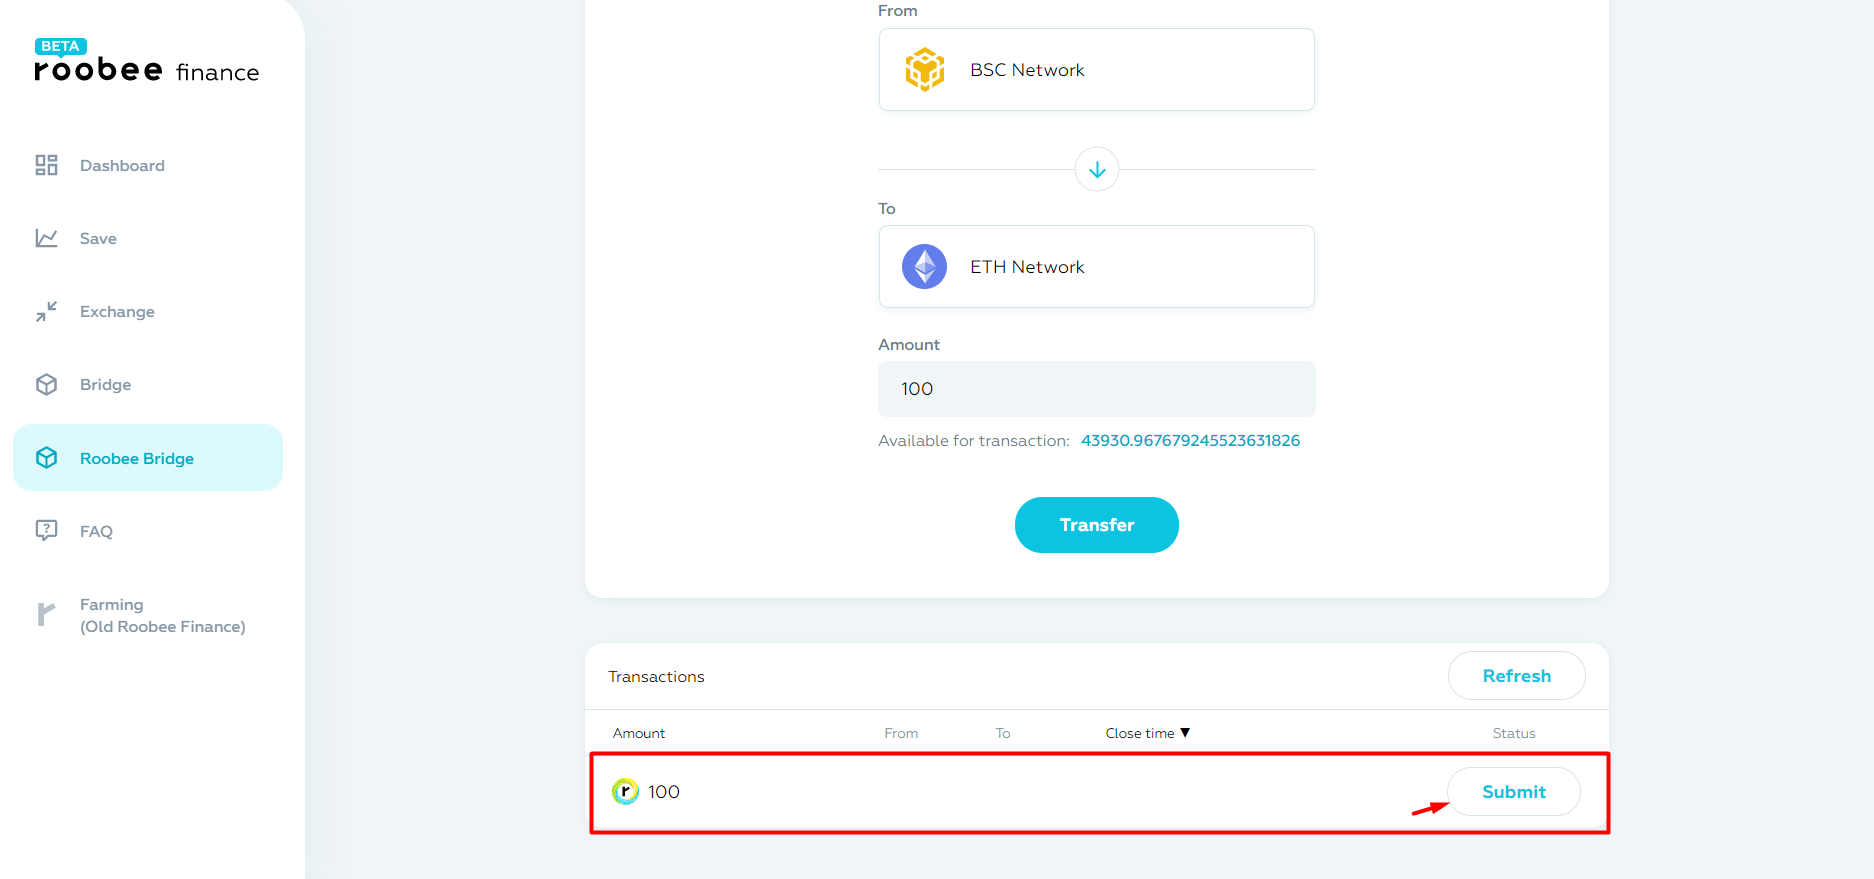Swap networks with the down arrow button
Viewport: 1874px width, 879px height.
click(x=1097, y=169)
